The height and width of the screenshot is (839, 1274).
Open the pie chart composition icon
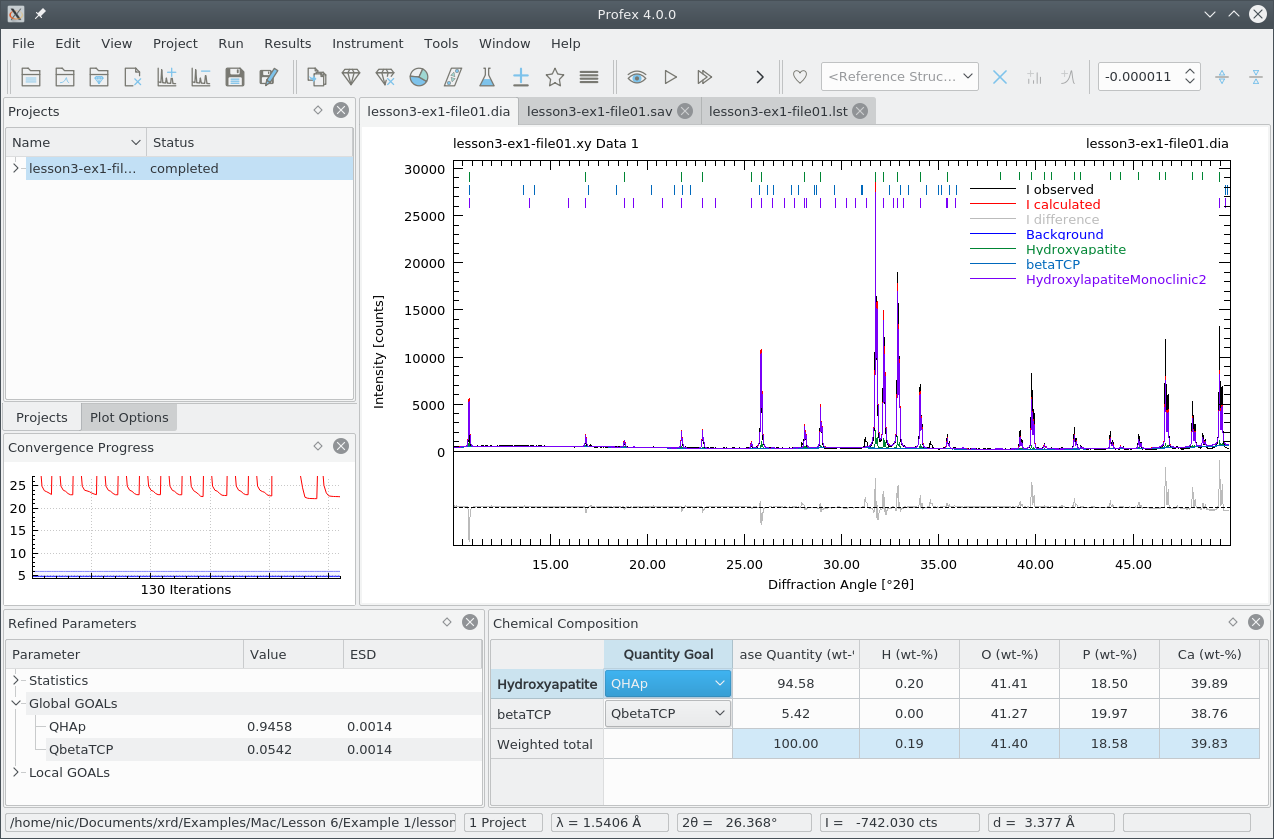tap(419, 77)
